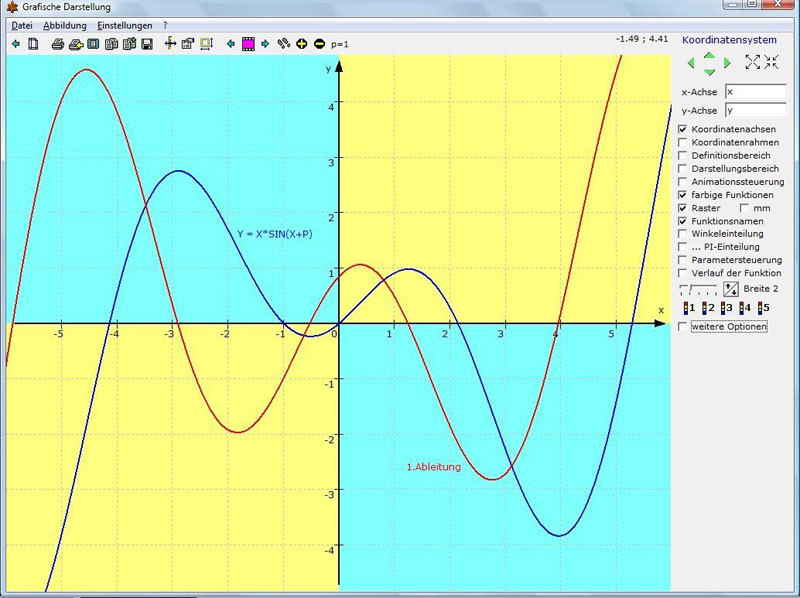Click the shrink inward arrows icon

pos(771,62)
